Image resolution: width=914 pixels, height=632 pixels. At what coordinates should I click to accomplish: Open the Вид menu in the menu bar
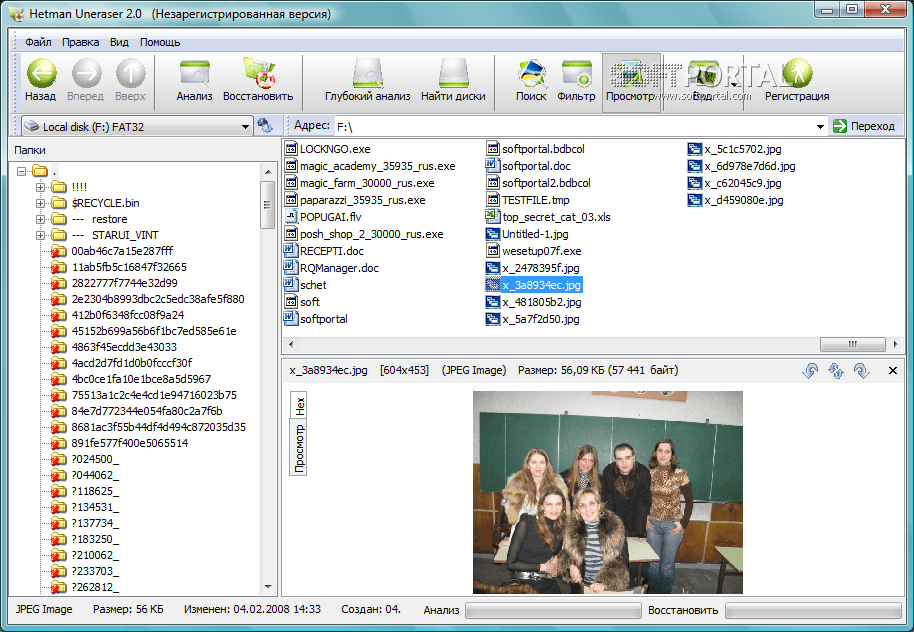119,42
